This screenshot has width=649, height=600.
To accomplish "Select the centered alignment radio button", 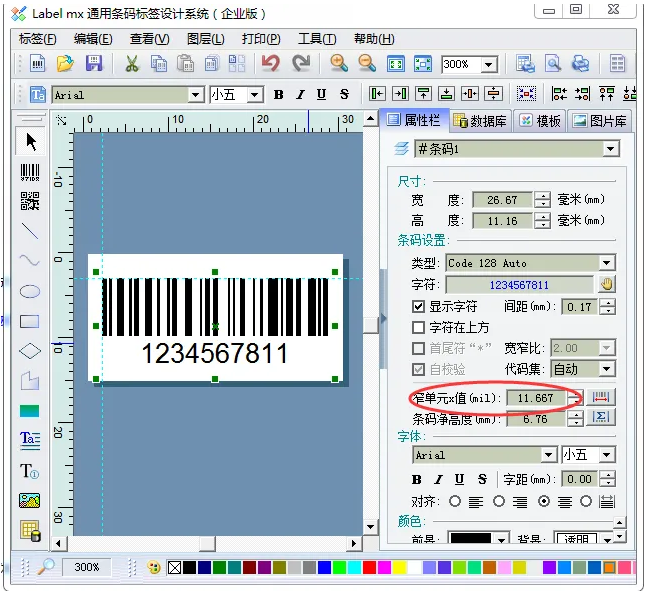I will coord(544,501).
